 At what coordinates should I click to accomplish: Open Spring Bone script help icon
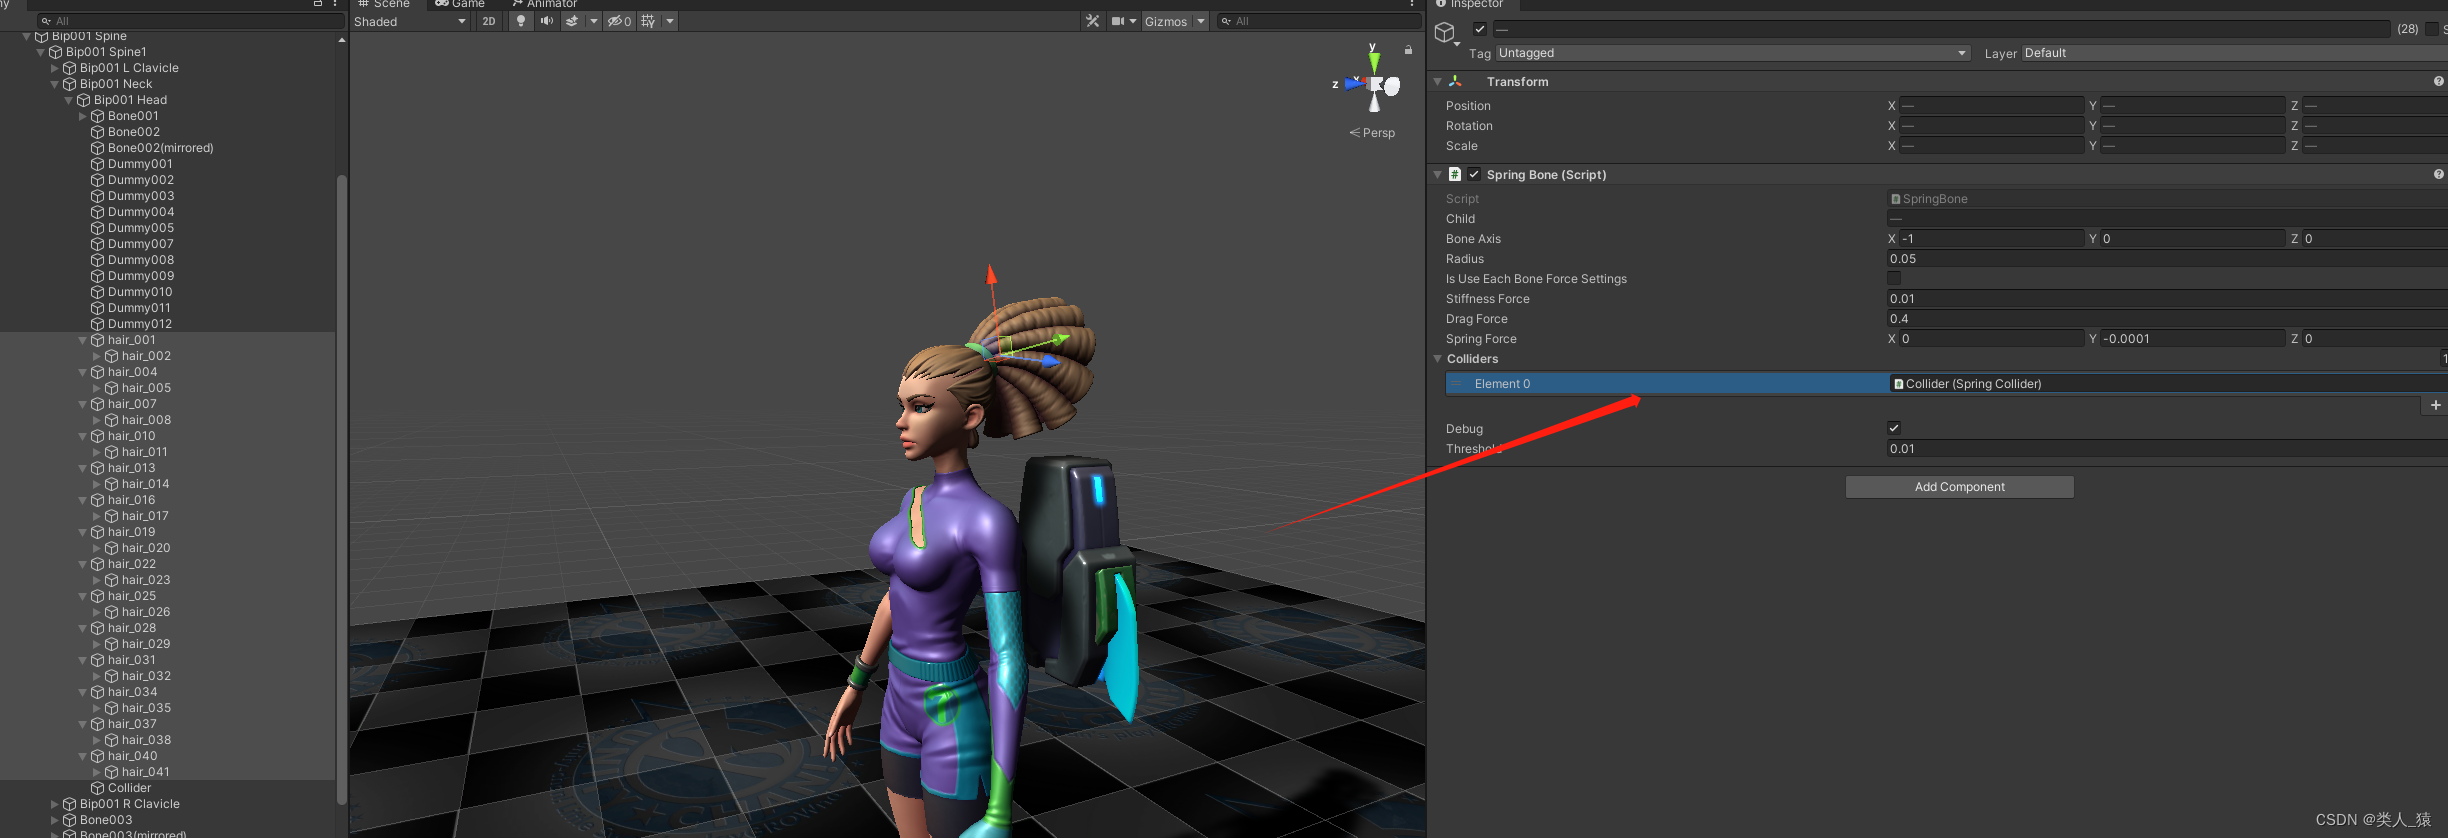(2438, 174)
